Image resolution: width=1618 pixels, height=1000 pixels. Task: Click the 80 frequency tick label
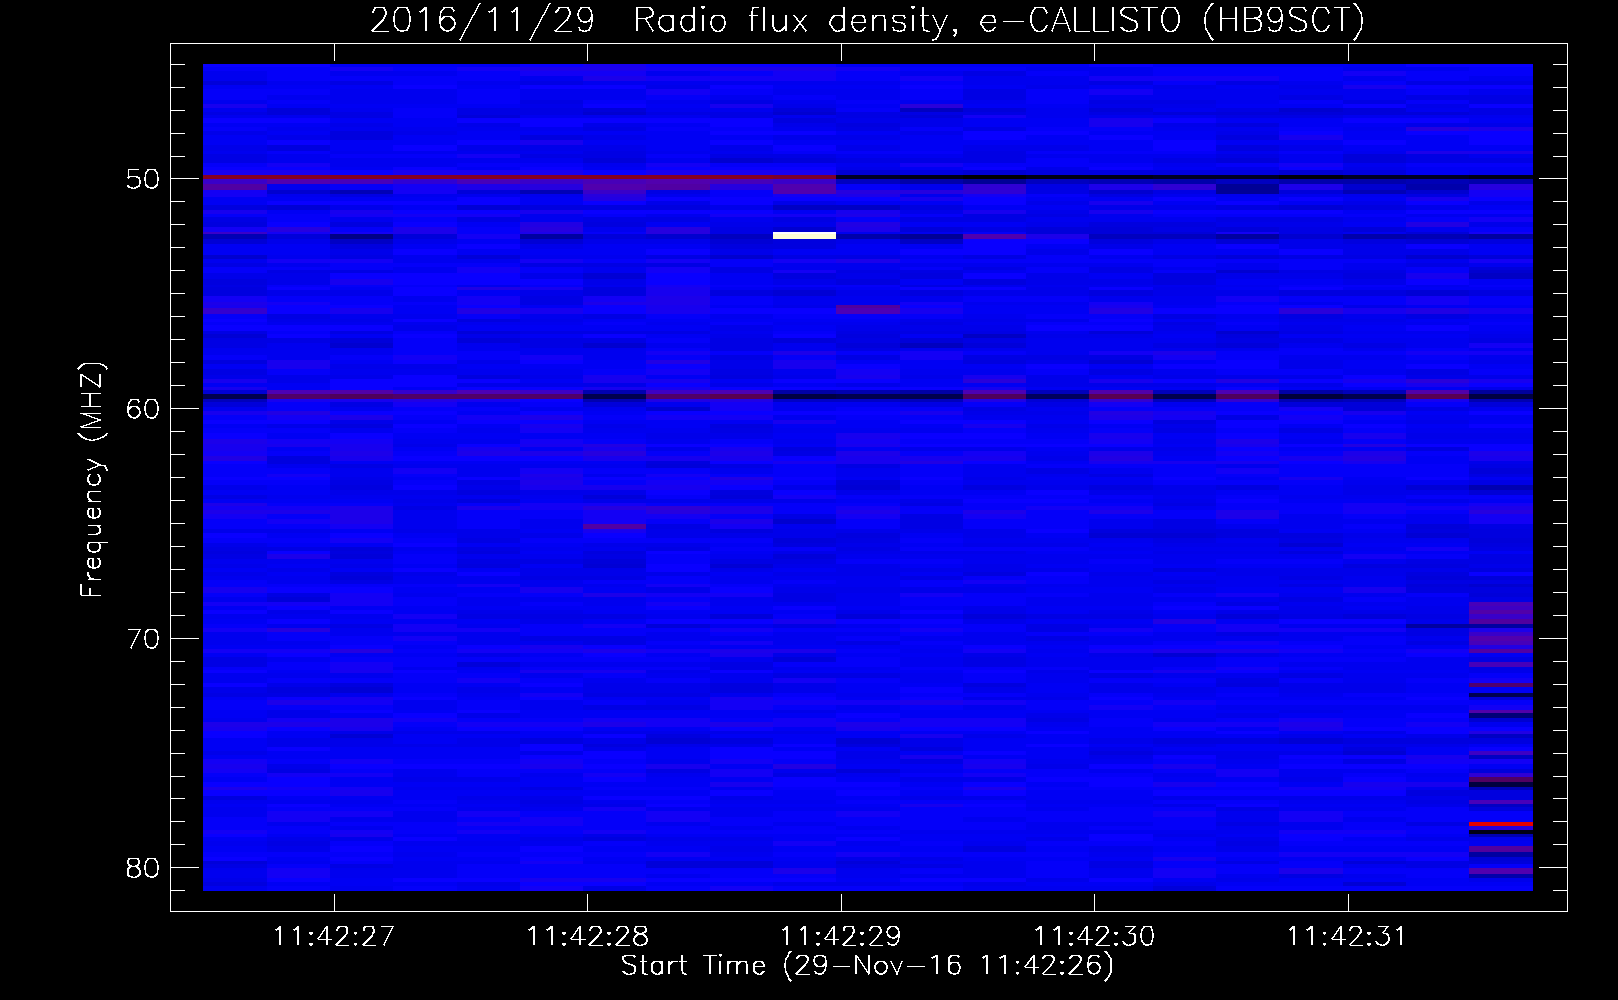[144, 868]
